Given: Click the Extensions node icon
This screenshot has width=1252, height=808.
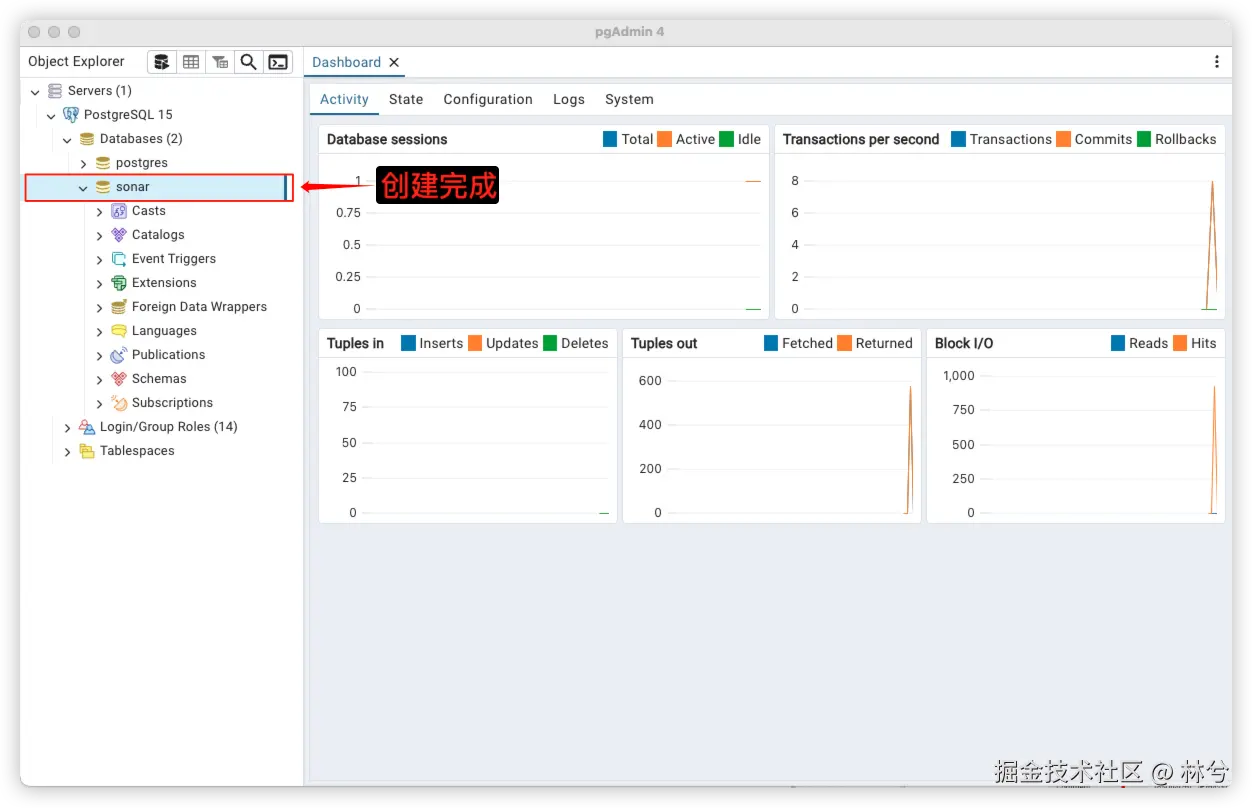Looking at the screenshot, I should 119,283.
